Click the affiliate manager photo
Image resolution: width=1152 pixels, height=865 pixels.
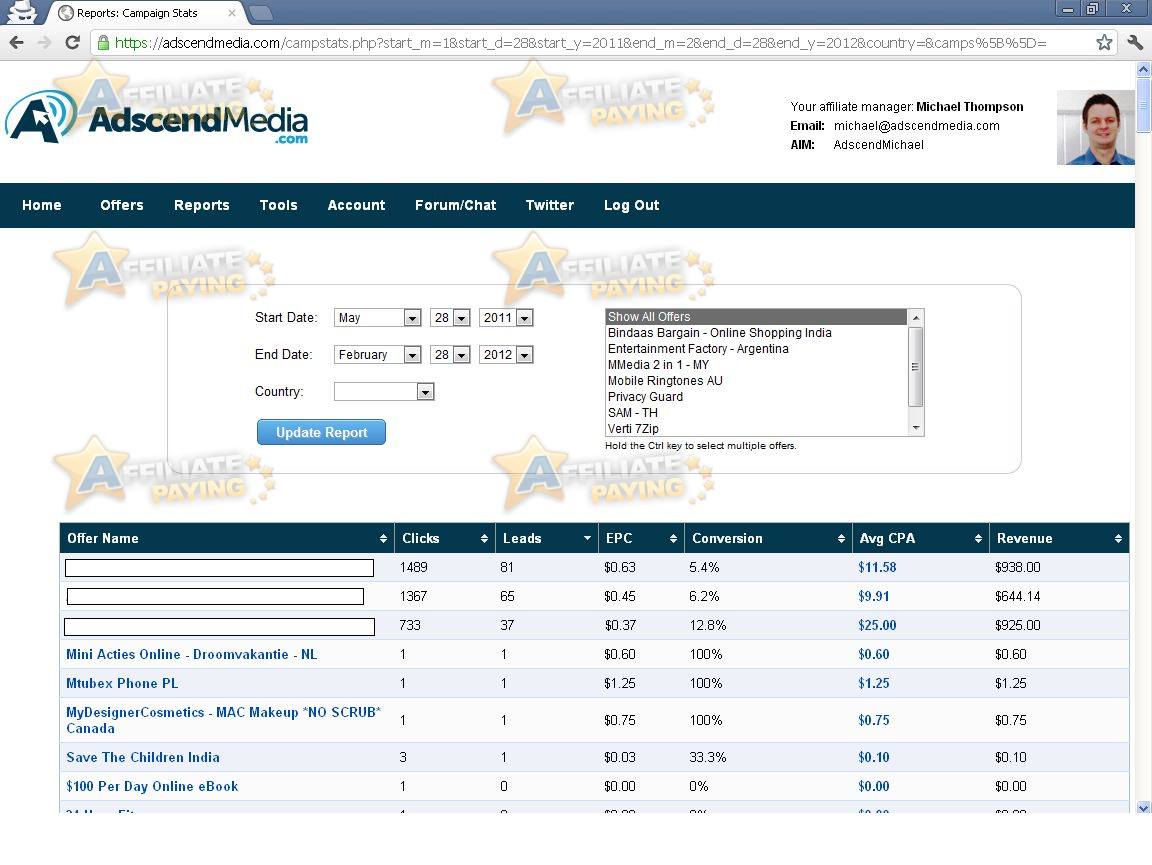coord(1095,127)
